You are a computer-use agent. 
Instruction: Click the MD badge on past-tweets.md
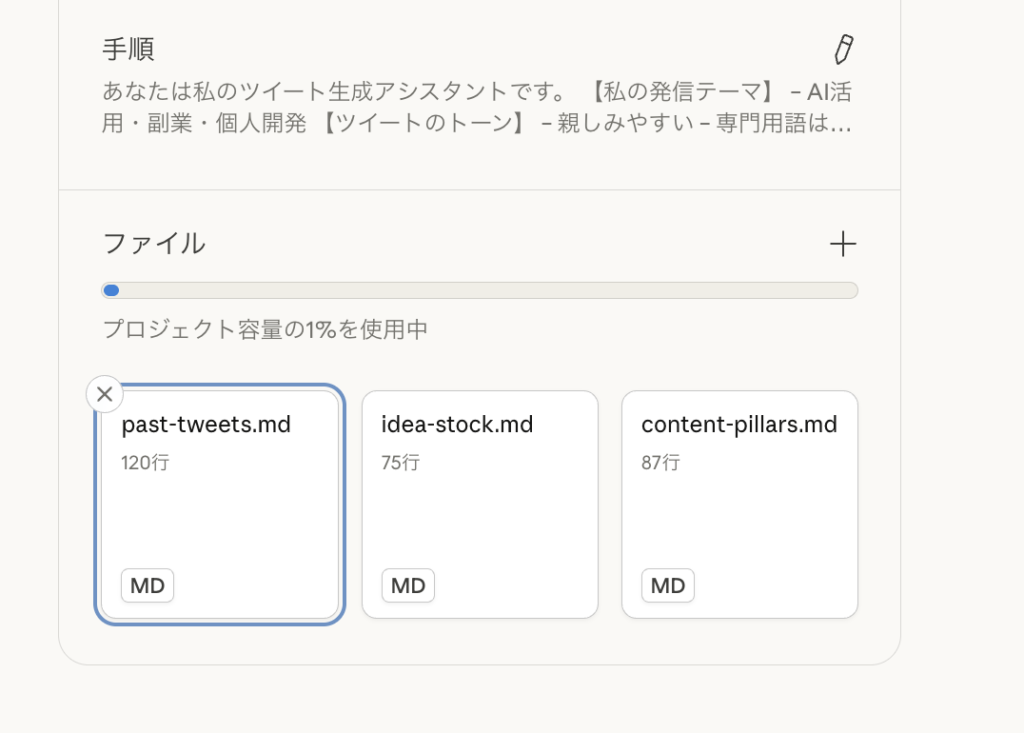[x=146, y=585]
